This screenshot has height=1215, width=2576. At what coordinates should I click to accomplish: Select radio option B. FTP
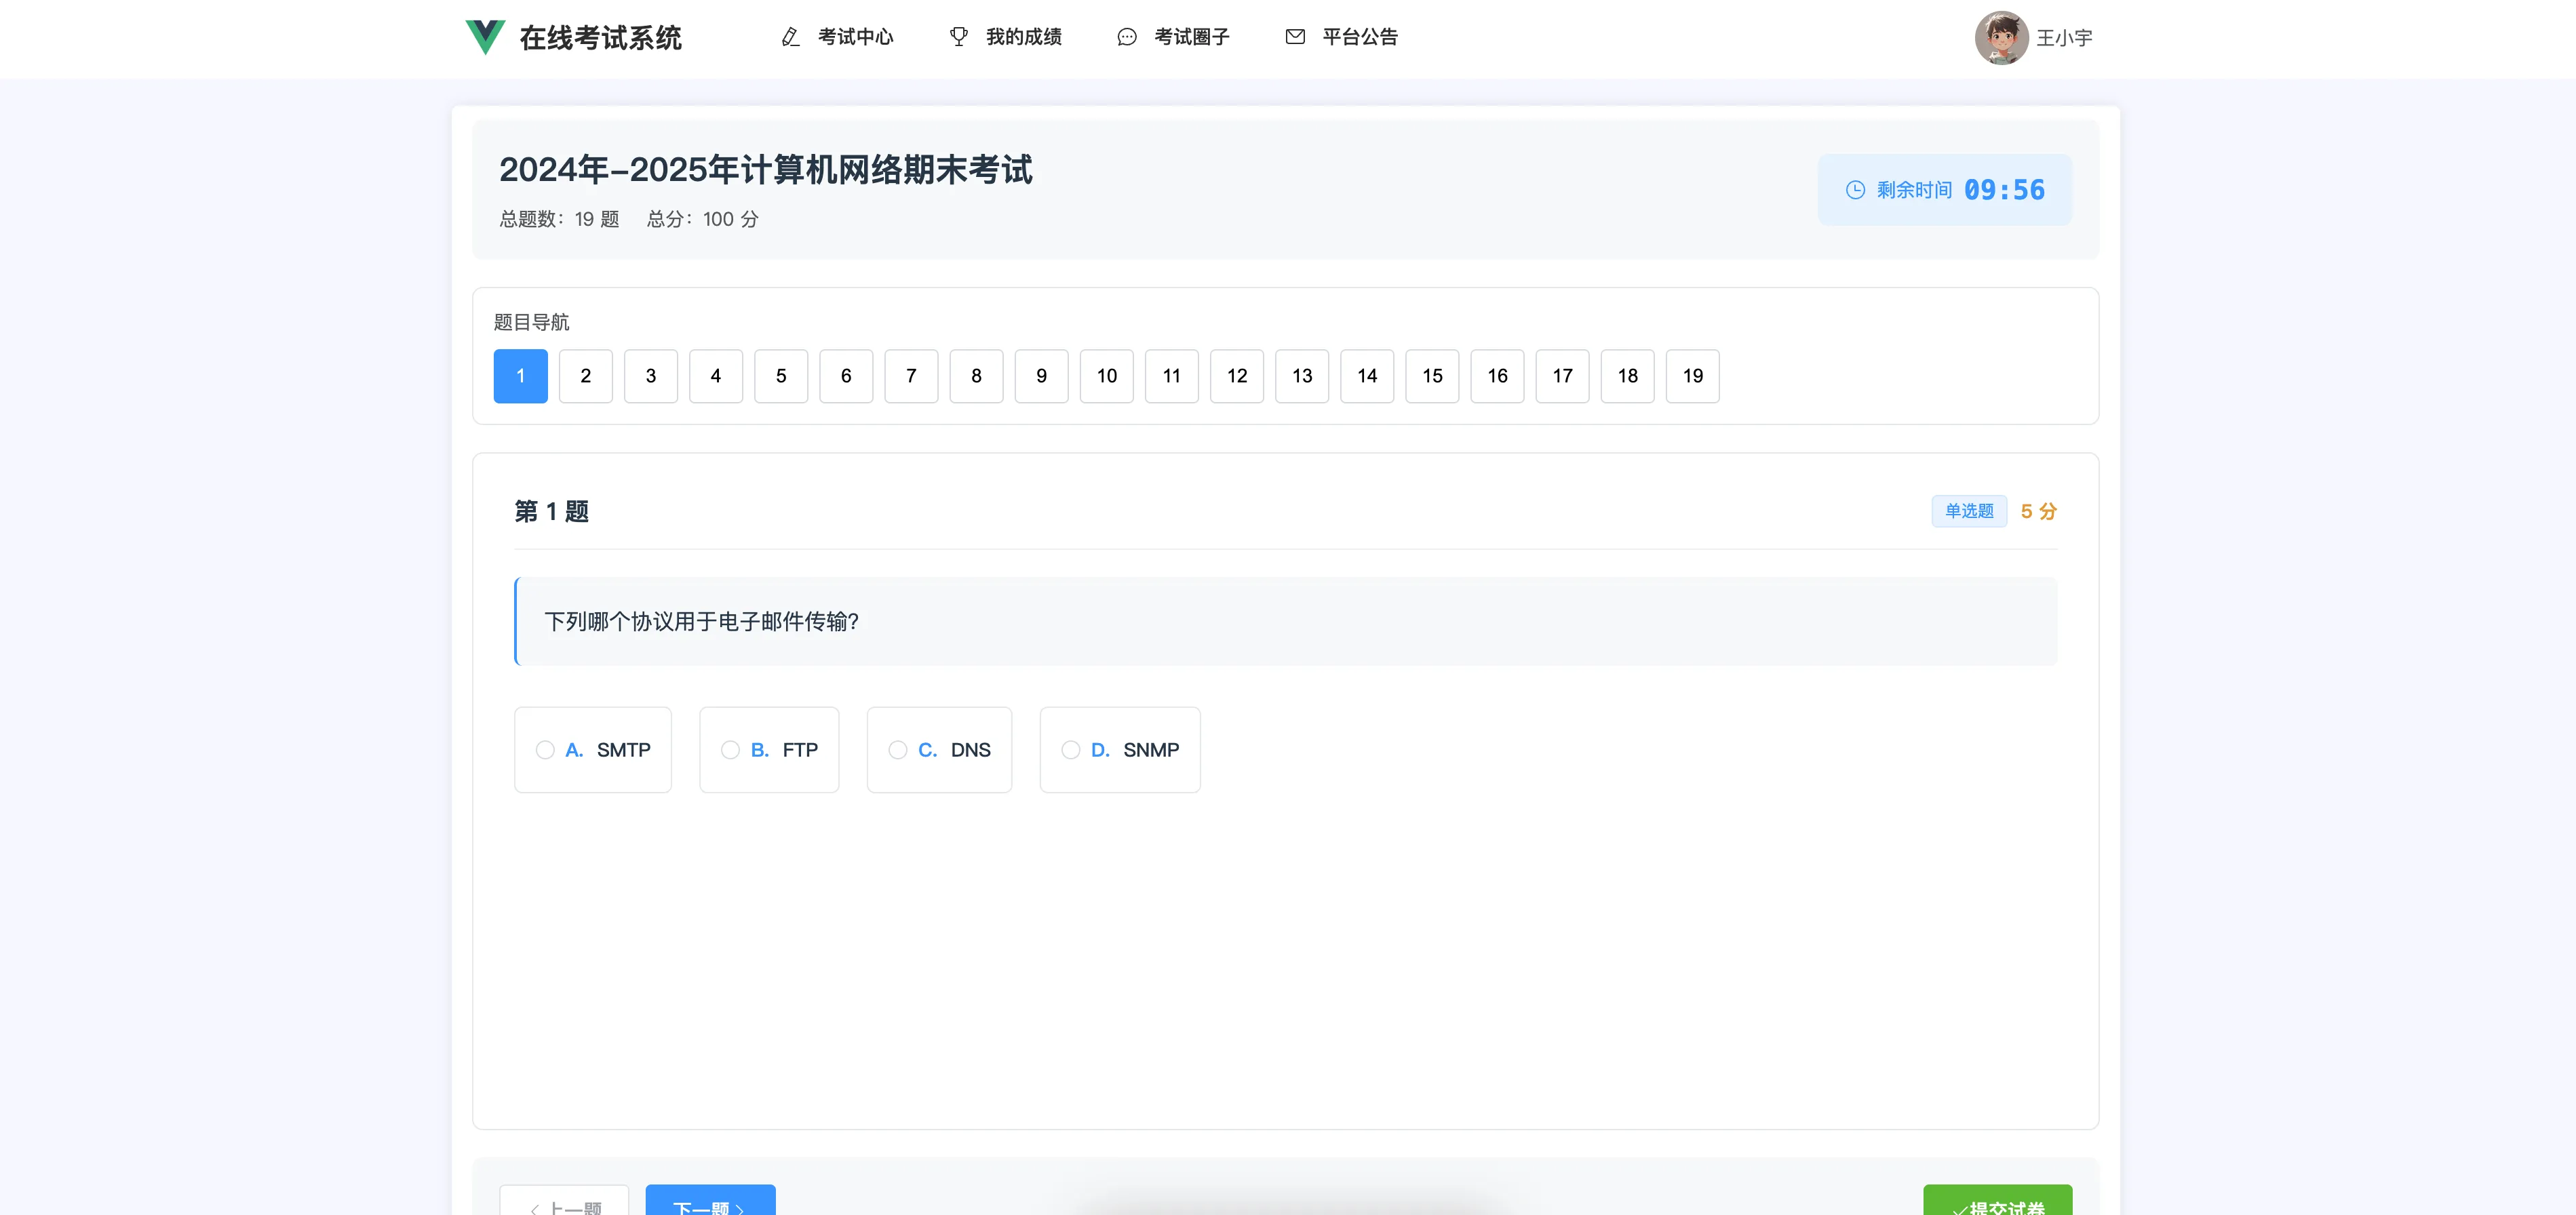731,750
